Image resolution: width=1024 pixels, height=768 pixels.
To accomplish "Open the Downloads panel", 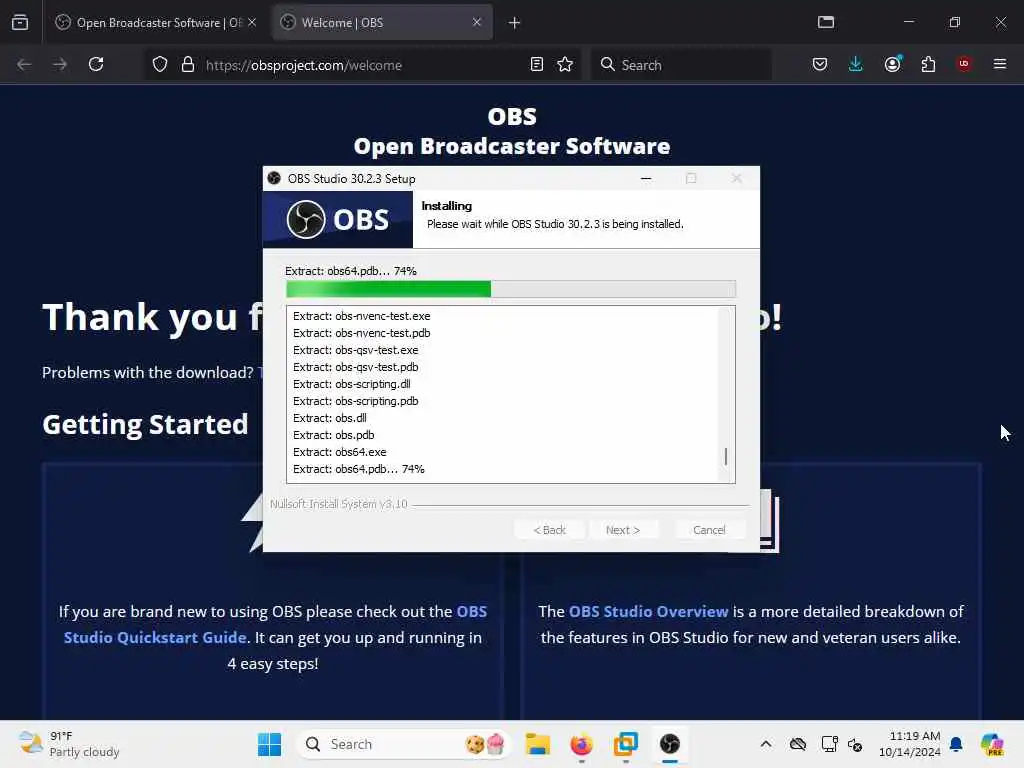I will tap(856, 64).
